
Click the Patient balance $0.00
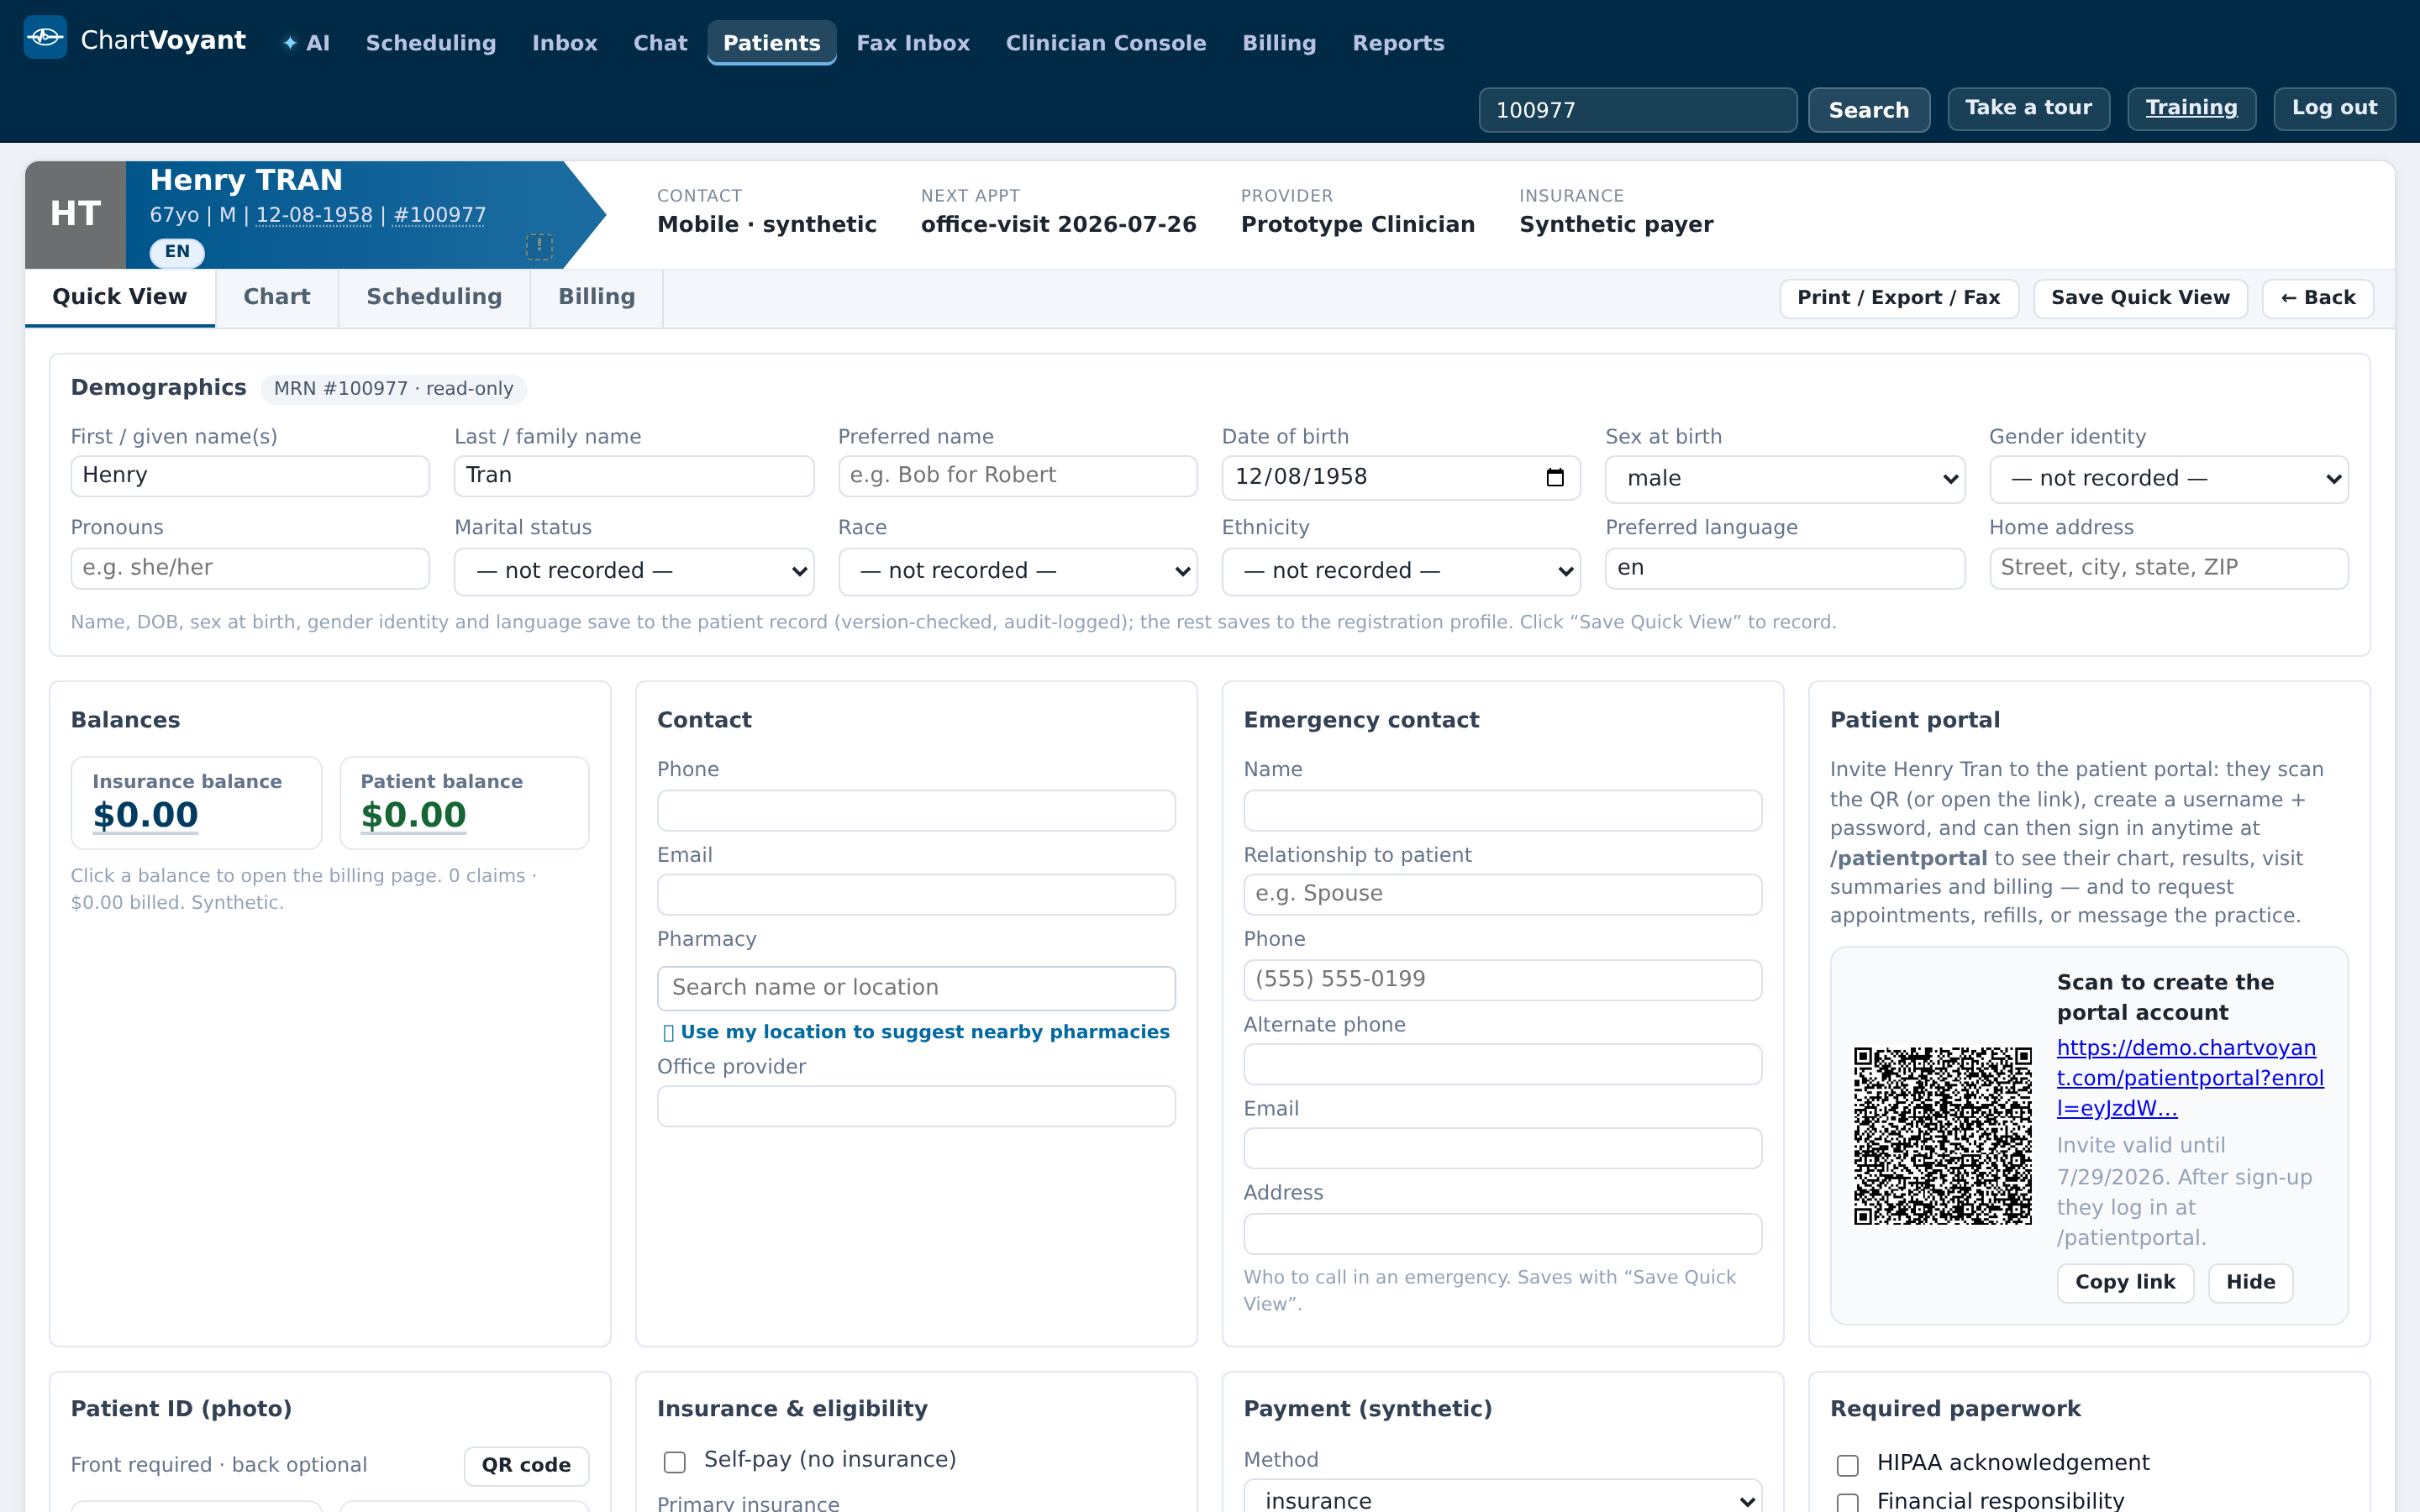coord(413,816)
